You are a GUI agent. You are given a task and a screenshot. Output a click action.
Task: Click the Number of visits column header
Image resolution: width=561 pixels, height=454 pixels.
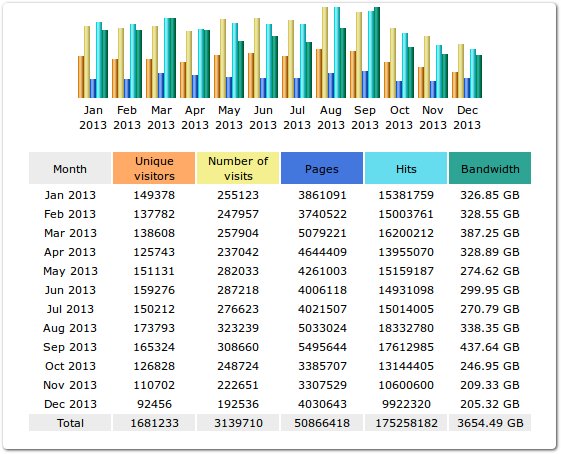click(x=238, y=168)
